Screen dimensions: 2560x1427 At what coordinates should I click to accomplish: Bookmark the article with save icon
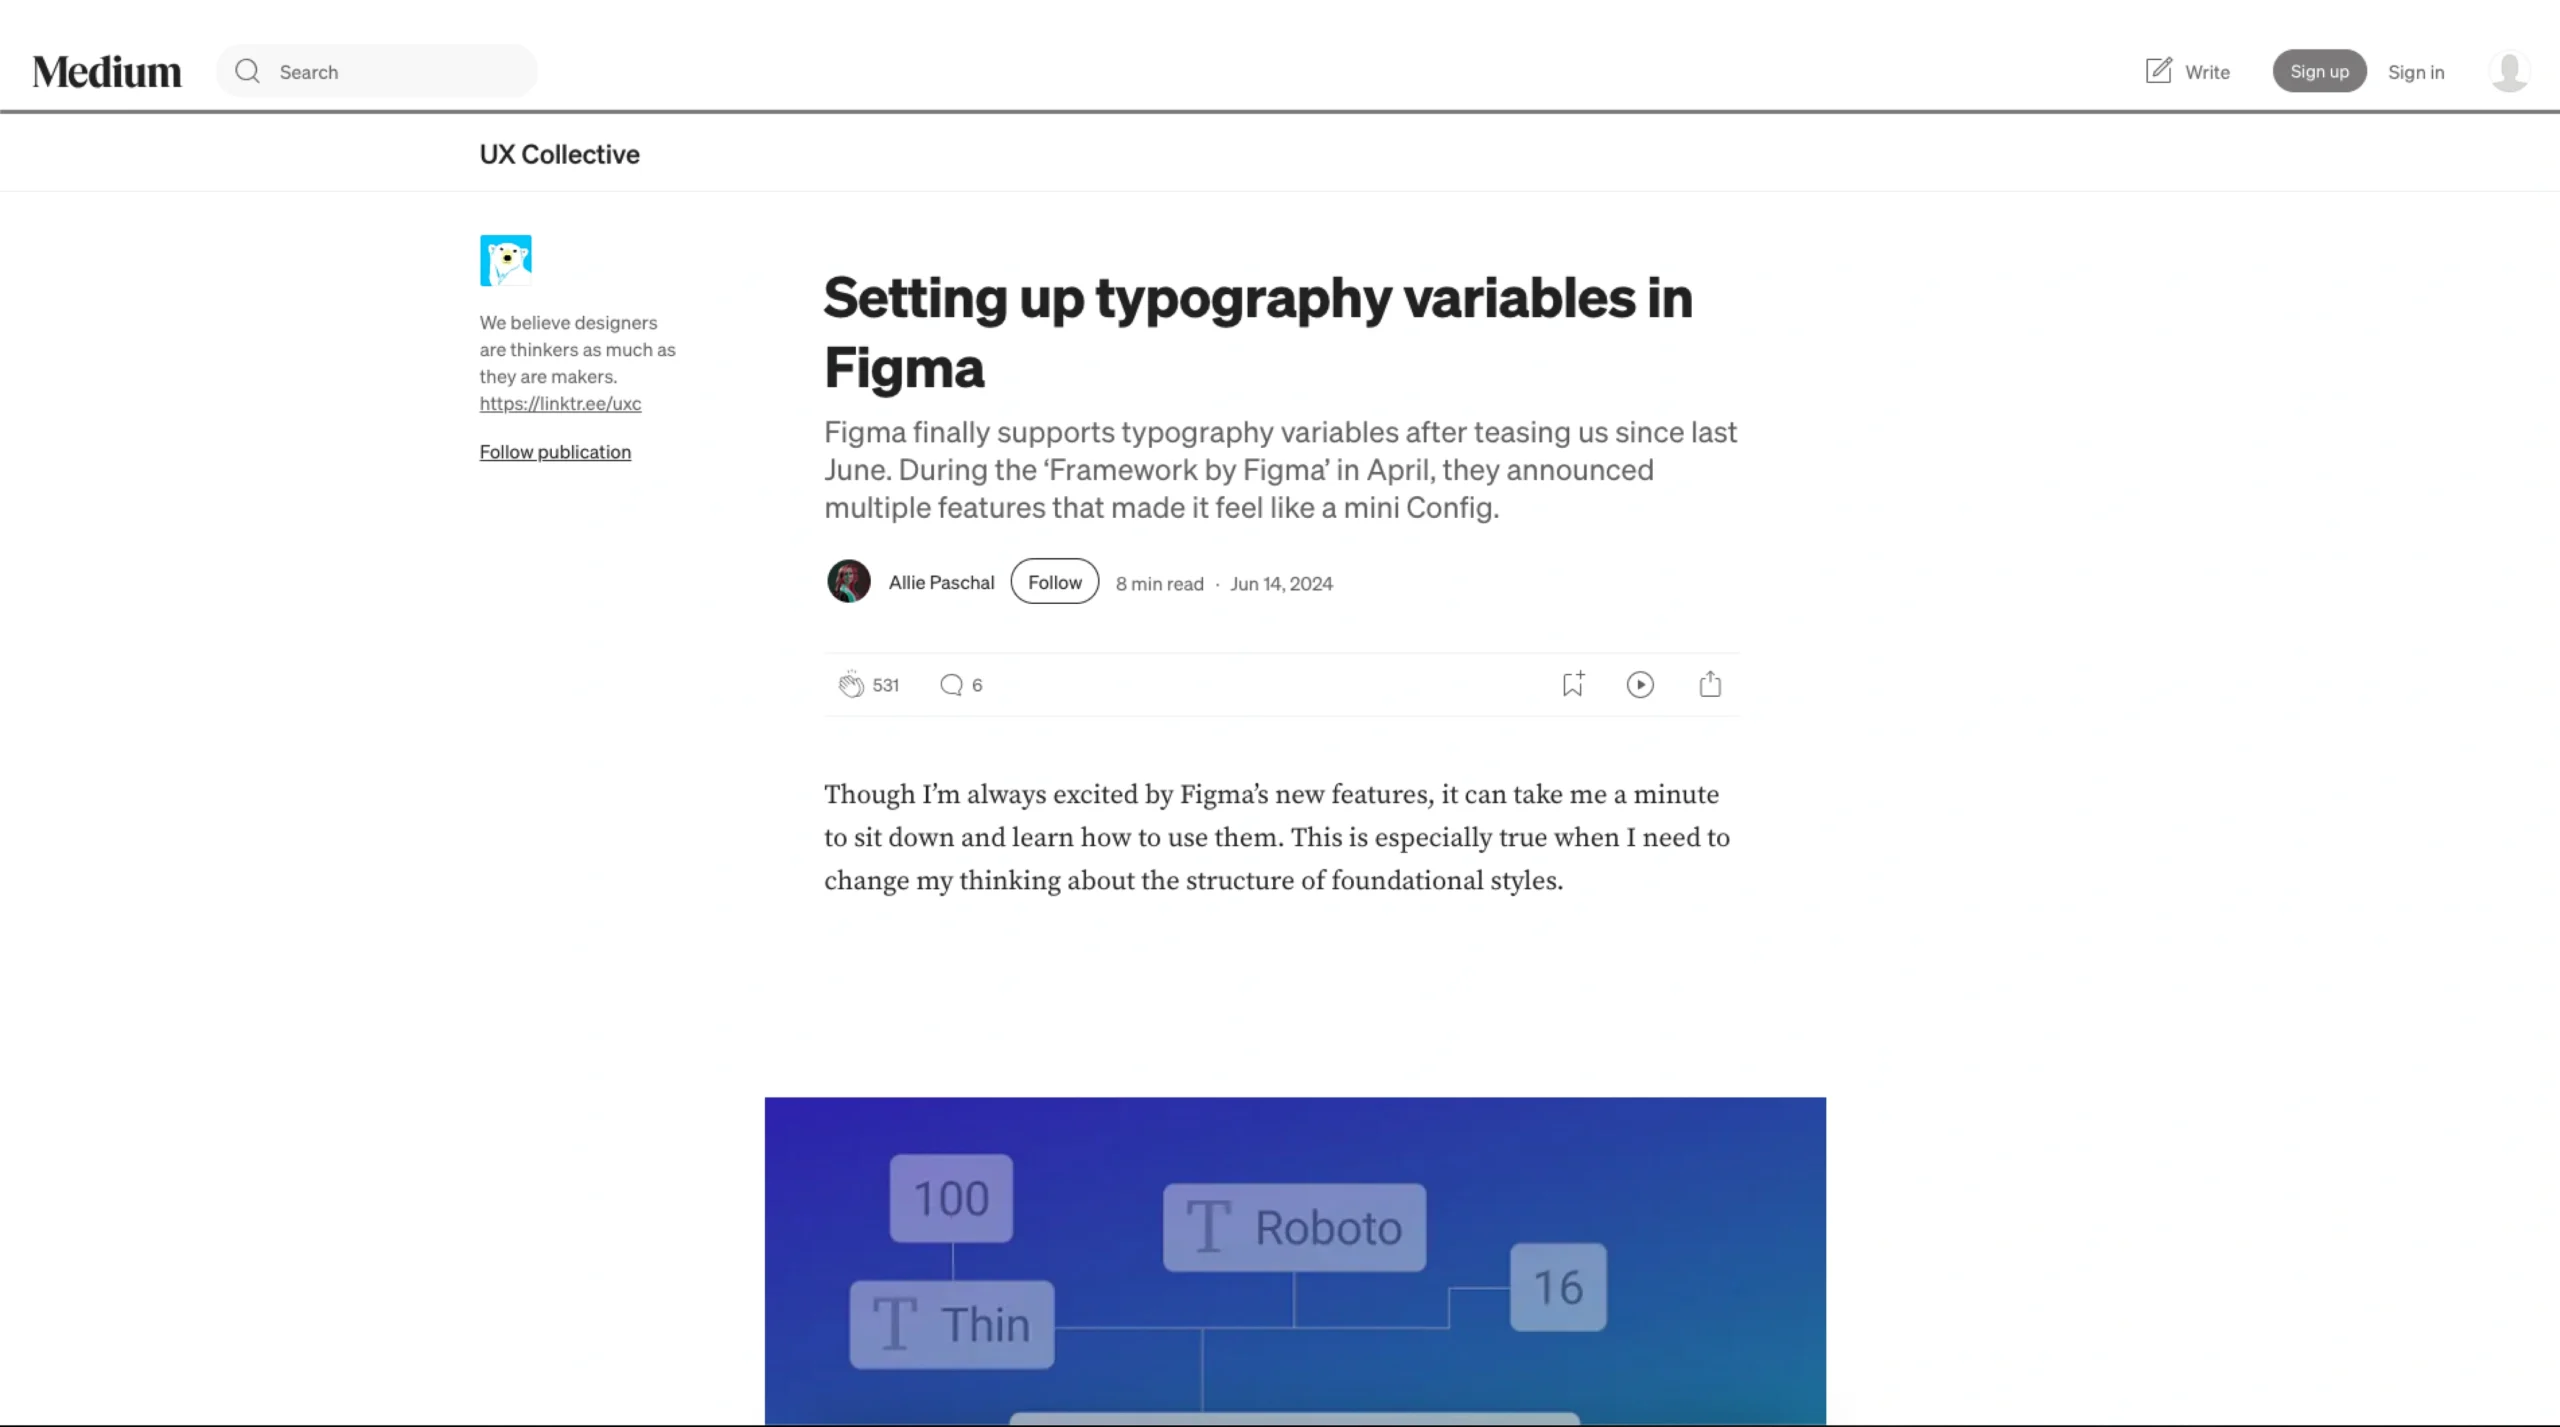click(1572, 684)
